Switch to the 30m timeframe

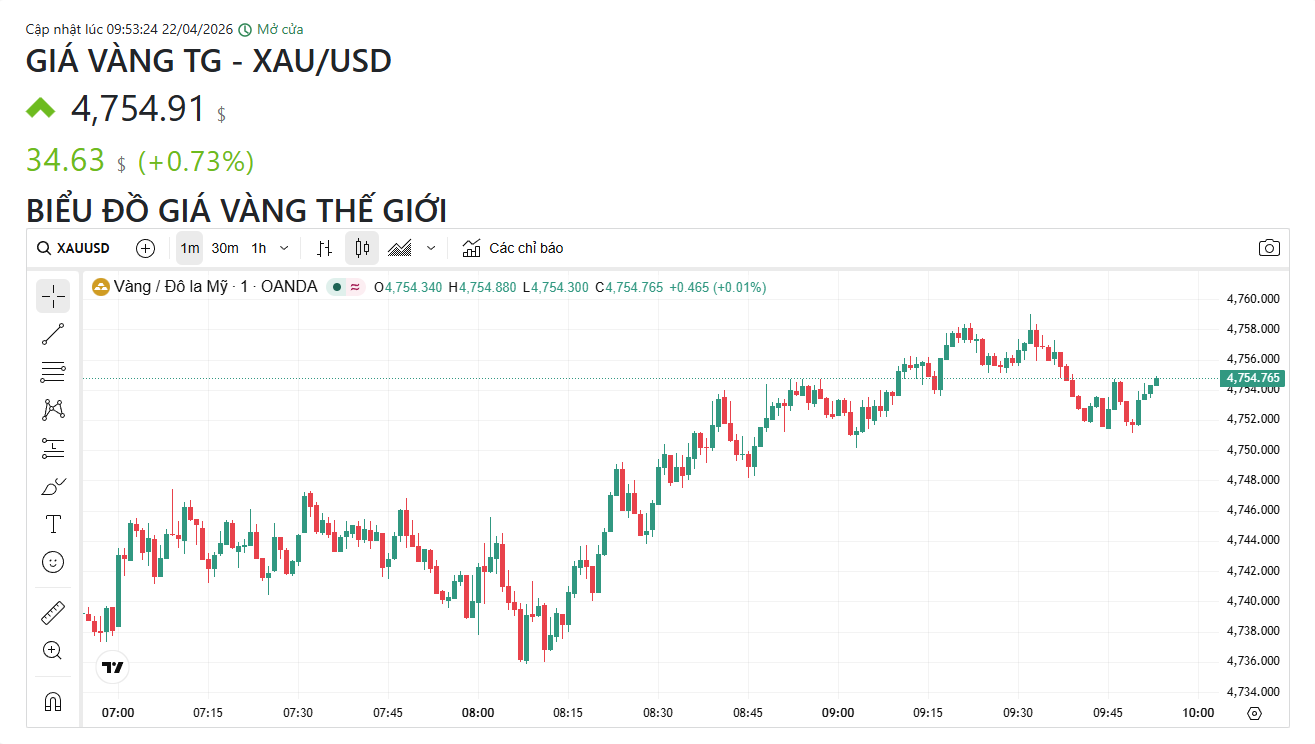click(225, 248)
